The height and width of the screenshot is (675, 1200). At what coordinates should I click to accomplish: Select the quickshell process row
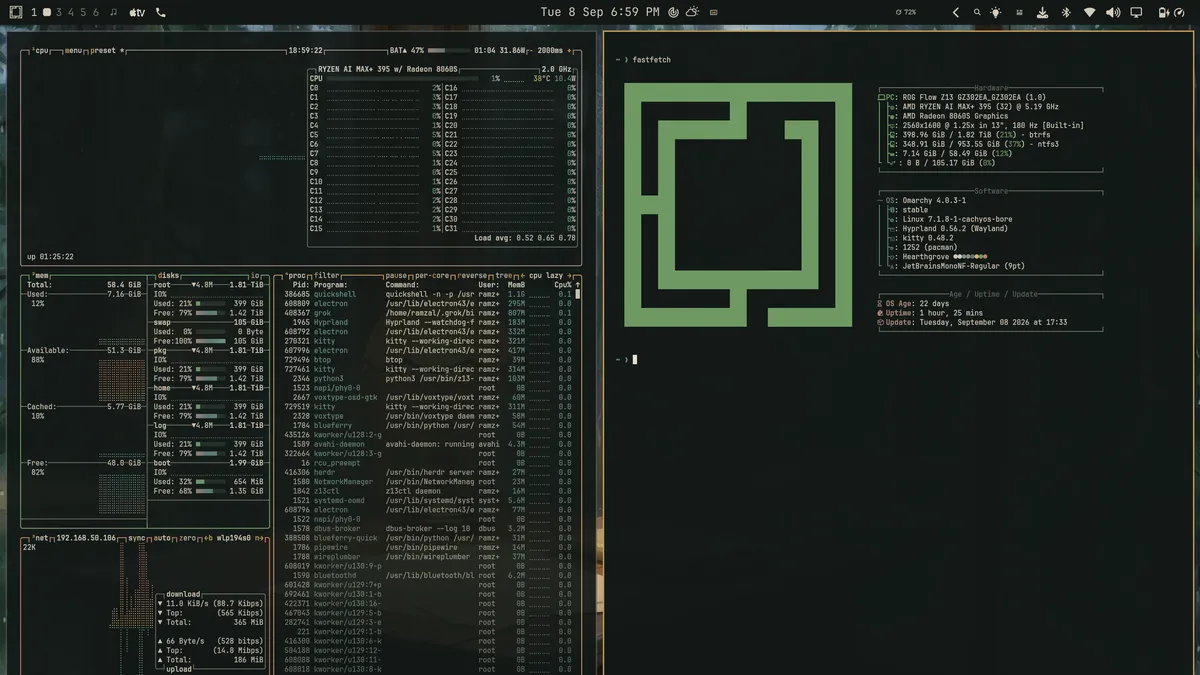point(427,295)
